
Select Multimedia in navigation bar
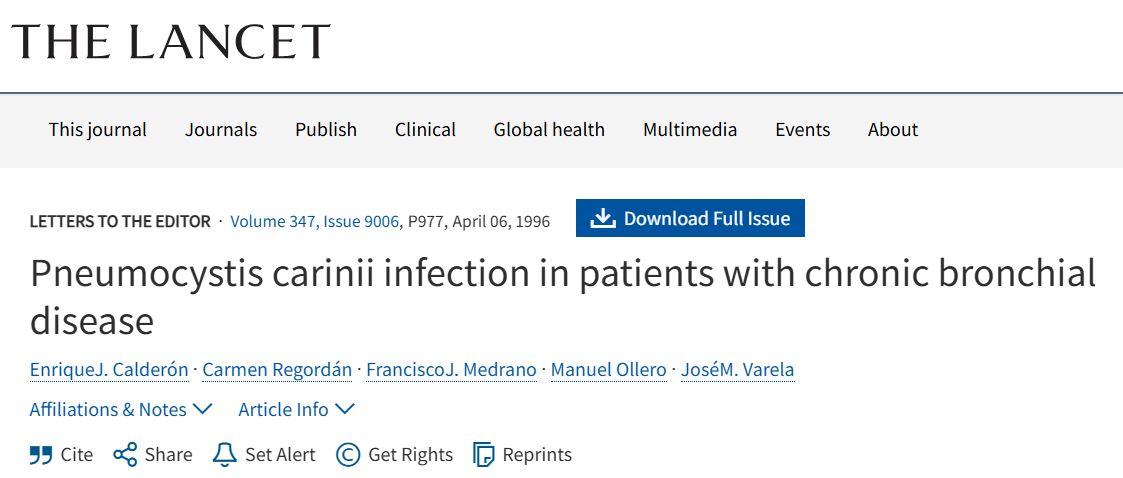[690, 130]
